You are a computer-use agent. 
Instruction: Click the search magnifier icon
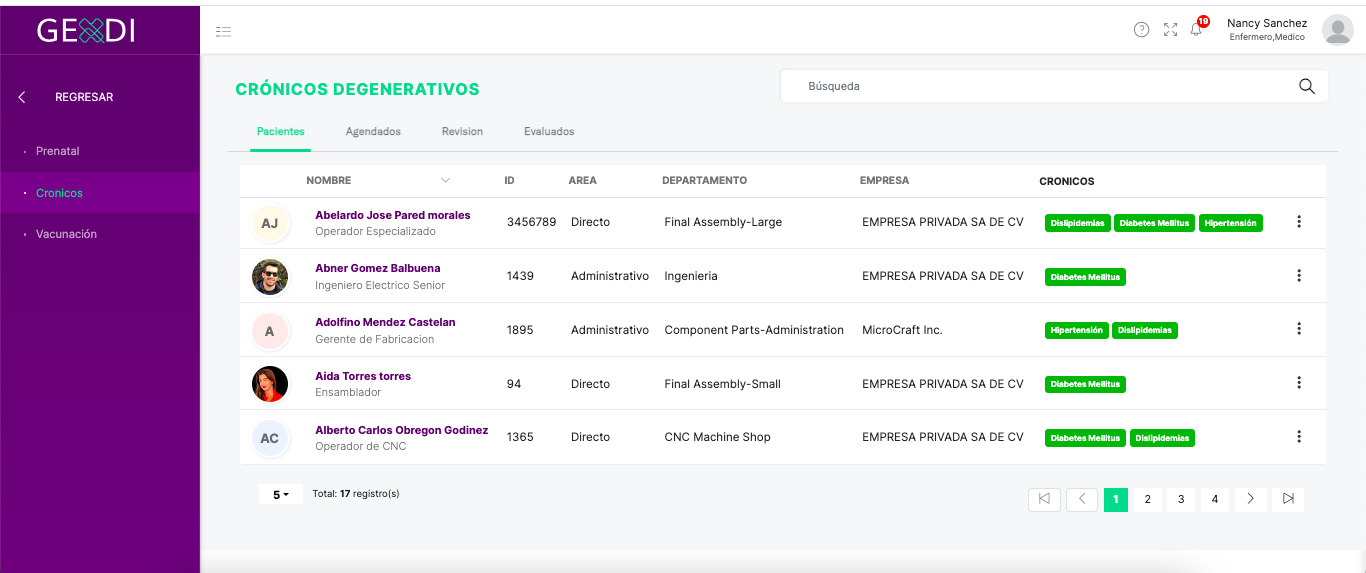pos(1306,86)
